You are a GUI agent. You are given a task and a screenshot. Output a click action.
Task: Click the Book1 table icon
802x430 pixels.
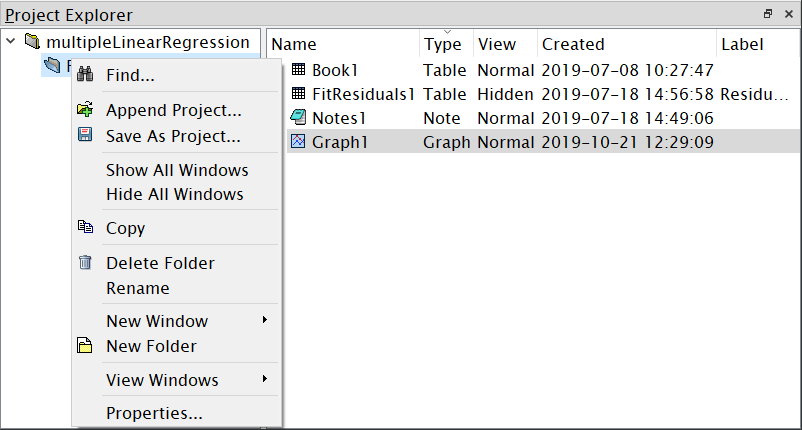click(298, 70)
